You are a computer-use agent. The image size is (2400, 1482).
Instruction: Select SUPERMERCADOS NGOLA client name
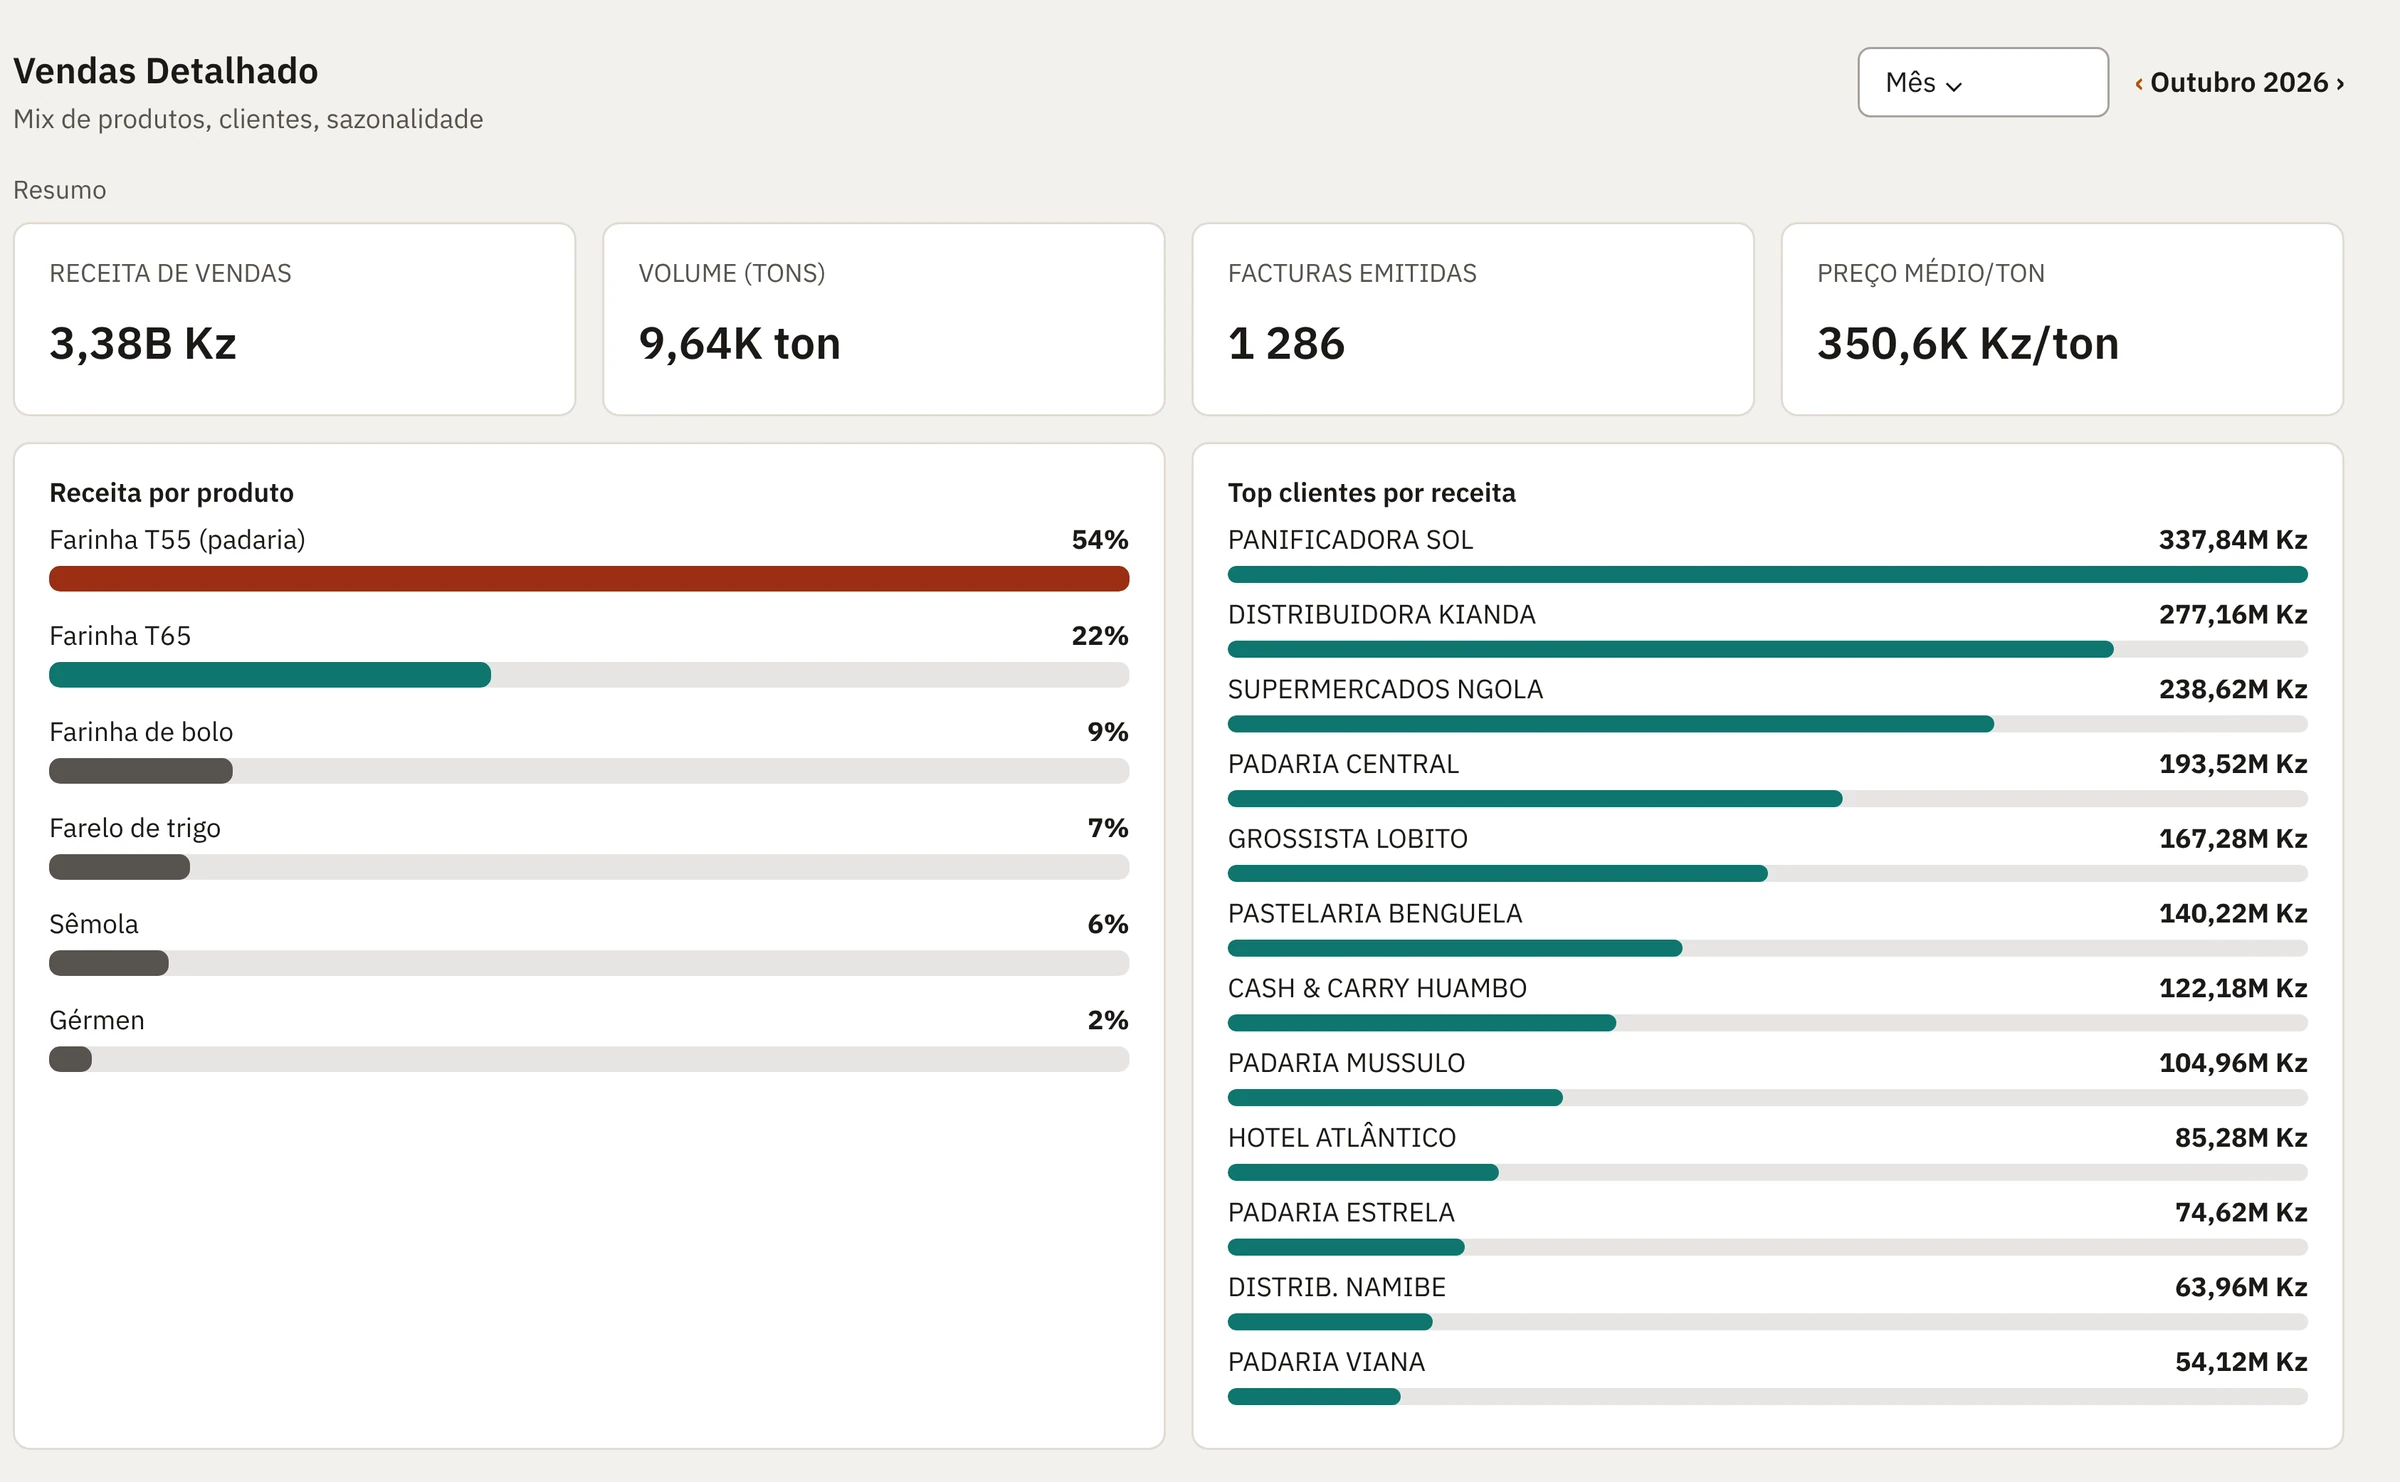[1385, 689]
